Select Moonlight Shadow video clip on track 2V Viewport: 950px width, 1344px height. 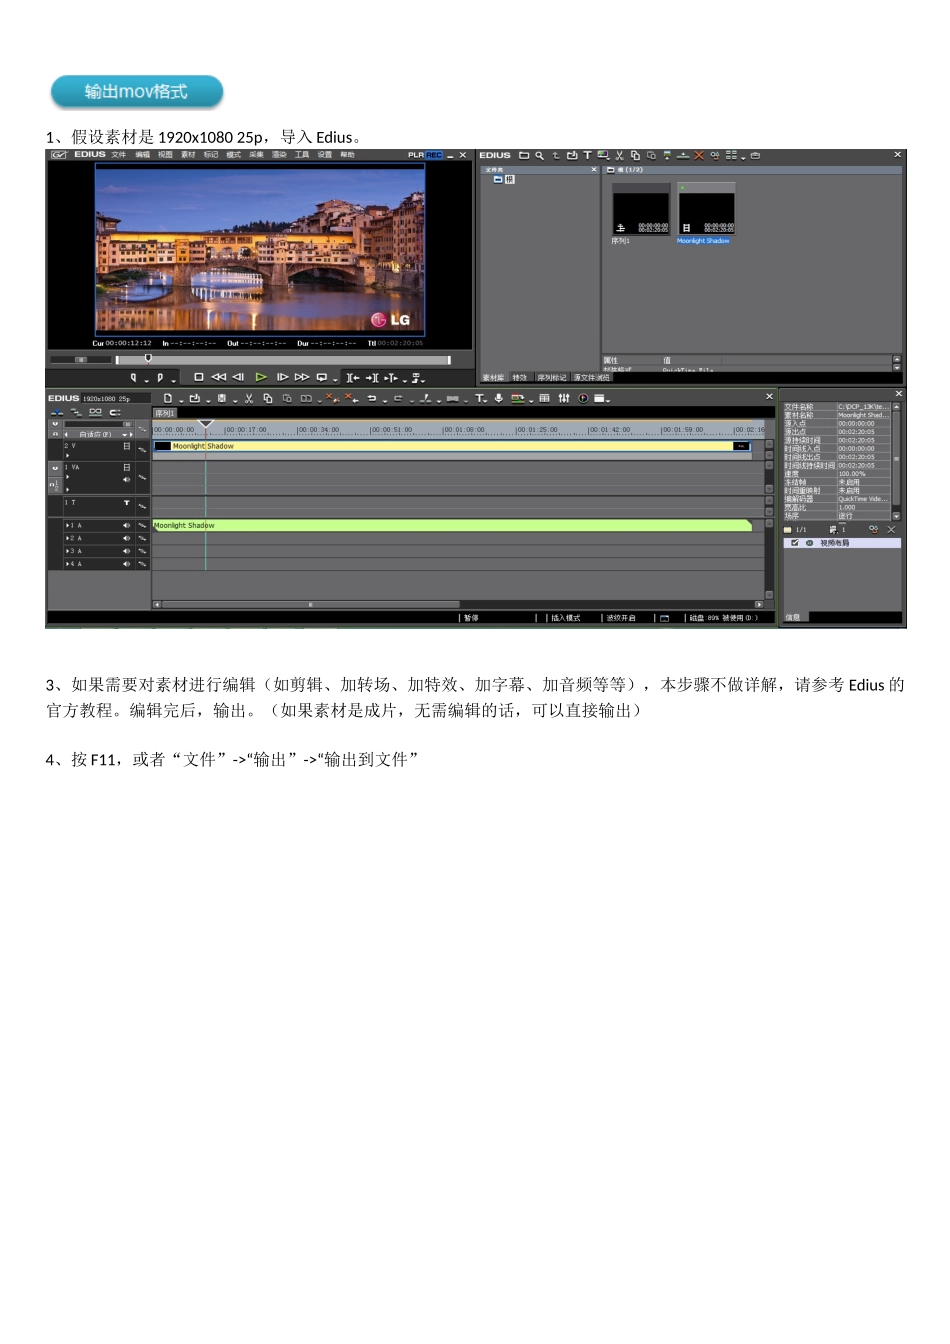(452, 446)
